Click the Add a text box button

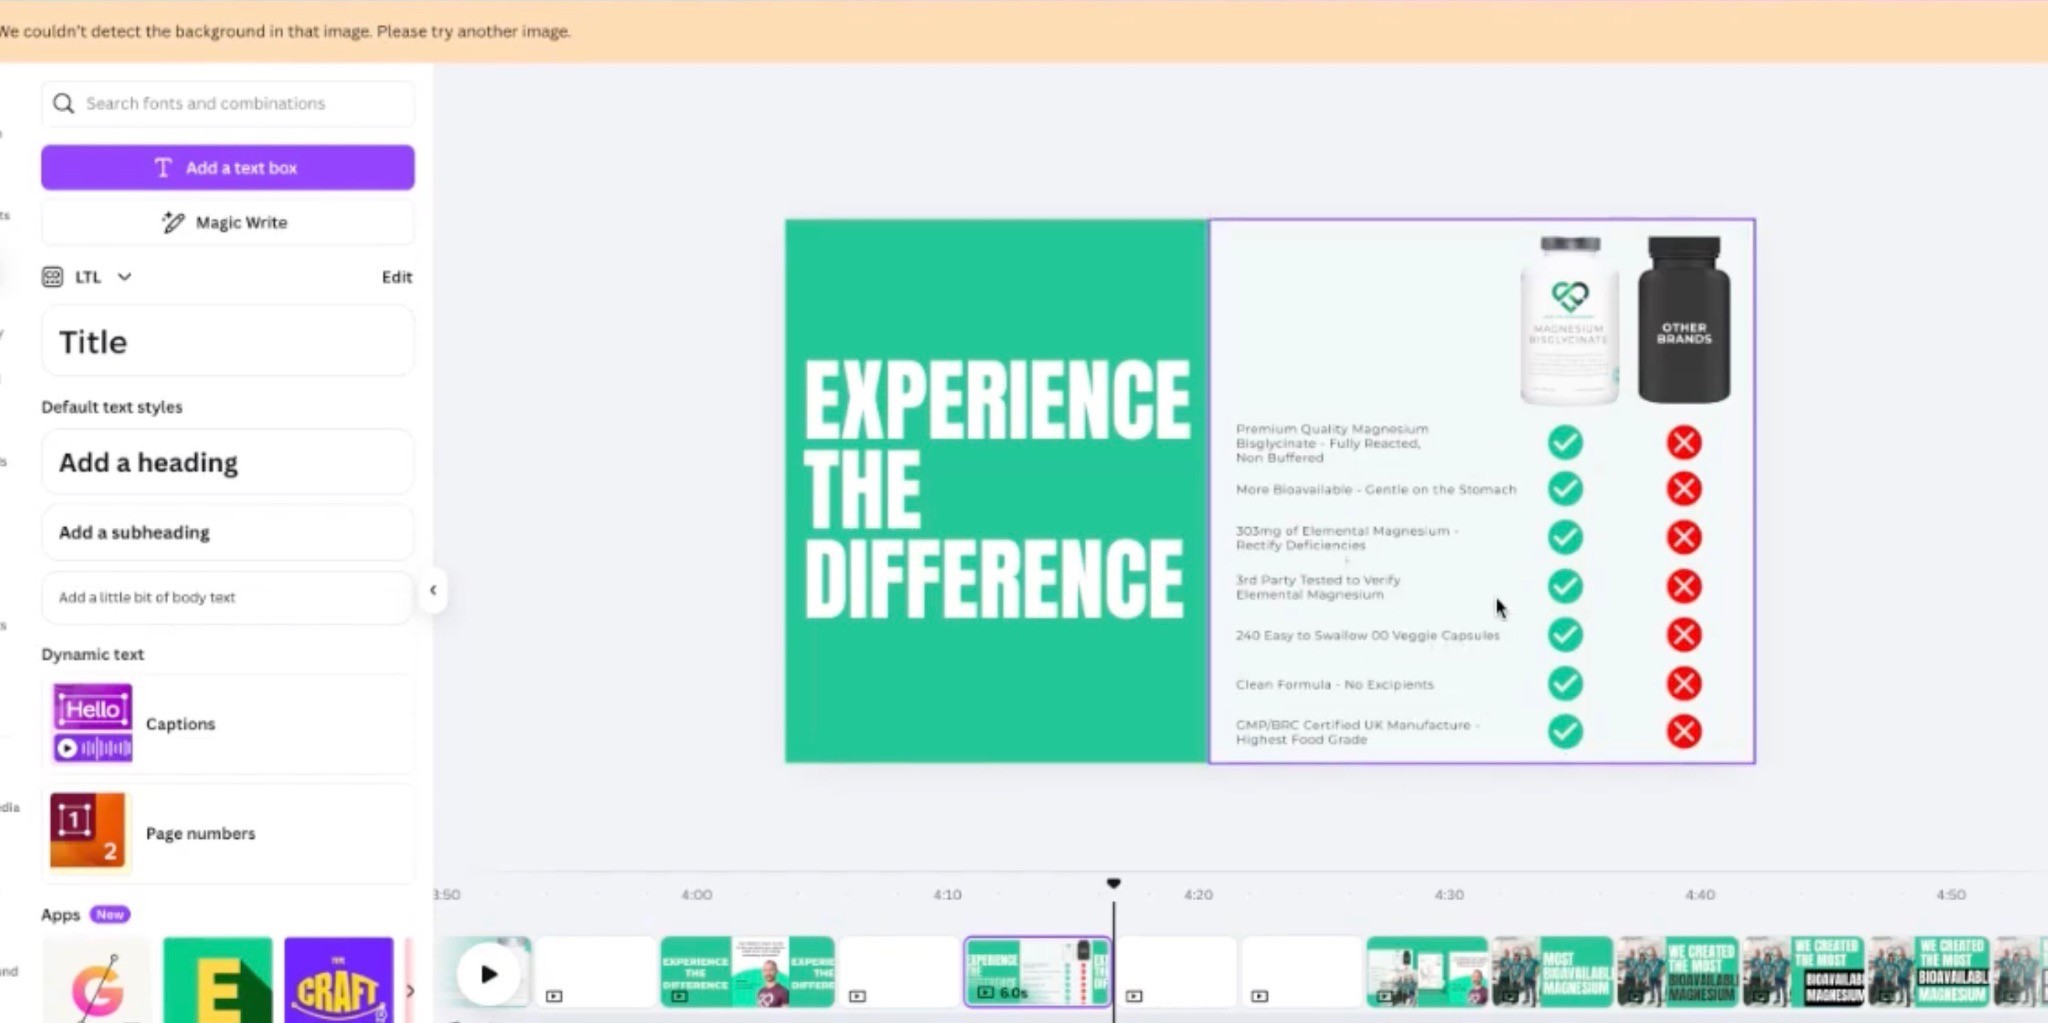click(228, 167)
